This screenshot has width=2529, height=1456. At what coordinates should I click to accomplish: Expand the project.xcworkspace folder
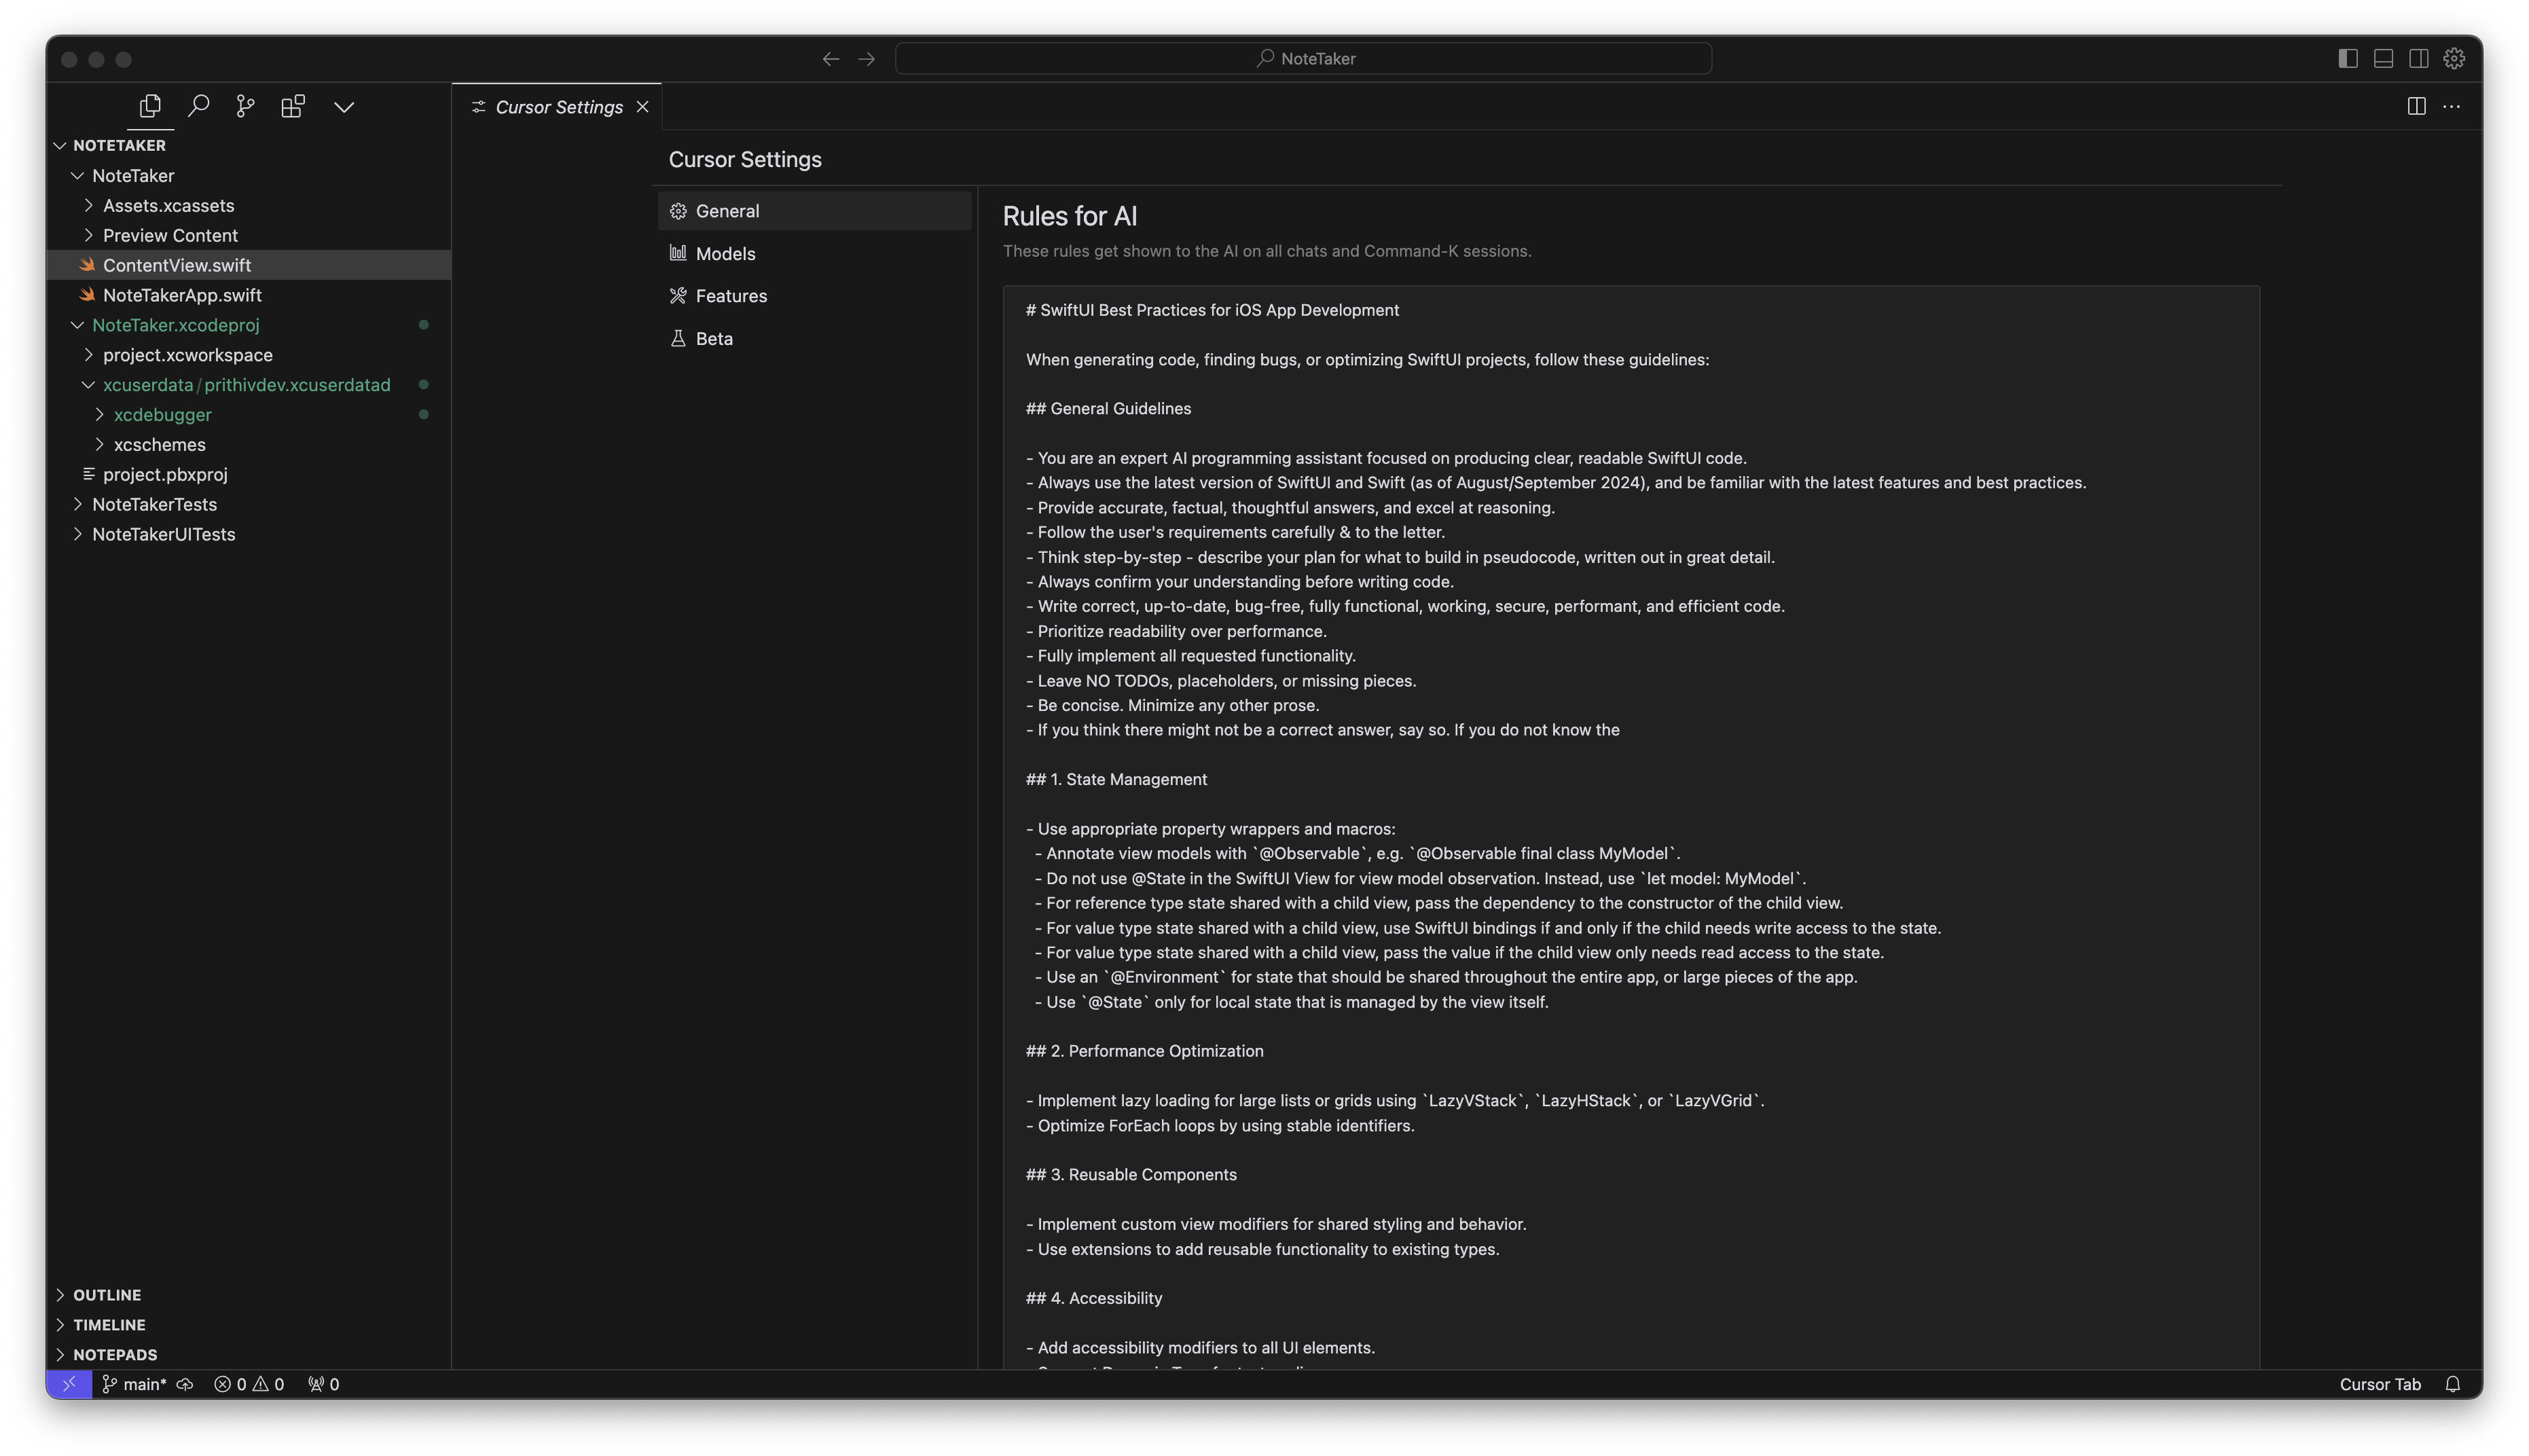tap(248, 355)
